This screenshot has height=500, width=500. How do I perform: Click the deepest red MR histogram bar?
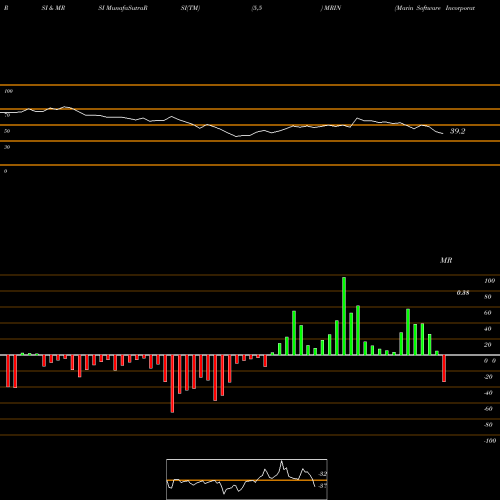click(172, 384)
